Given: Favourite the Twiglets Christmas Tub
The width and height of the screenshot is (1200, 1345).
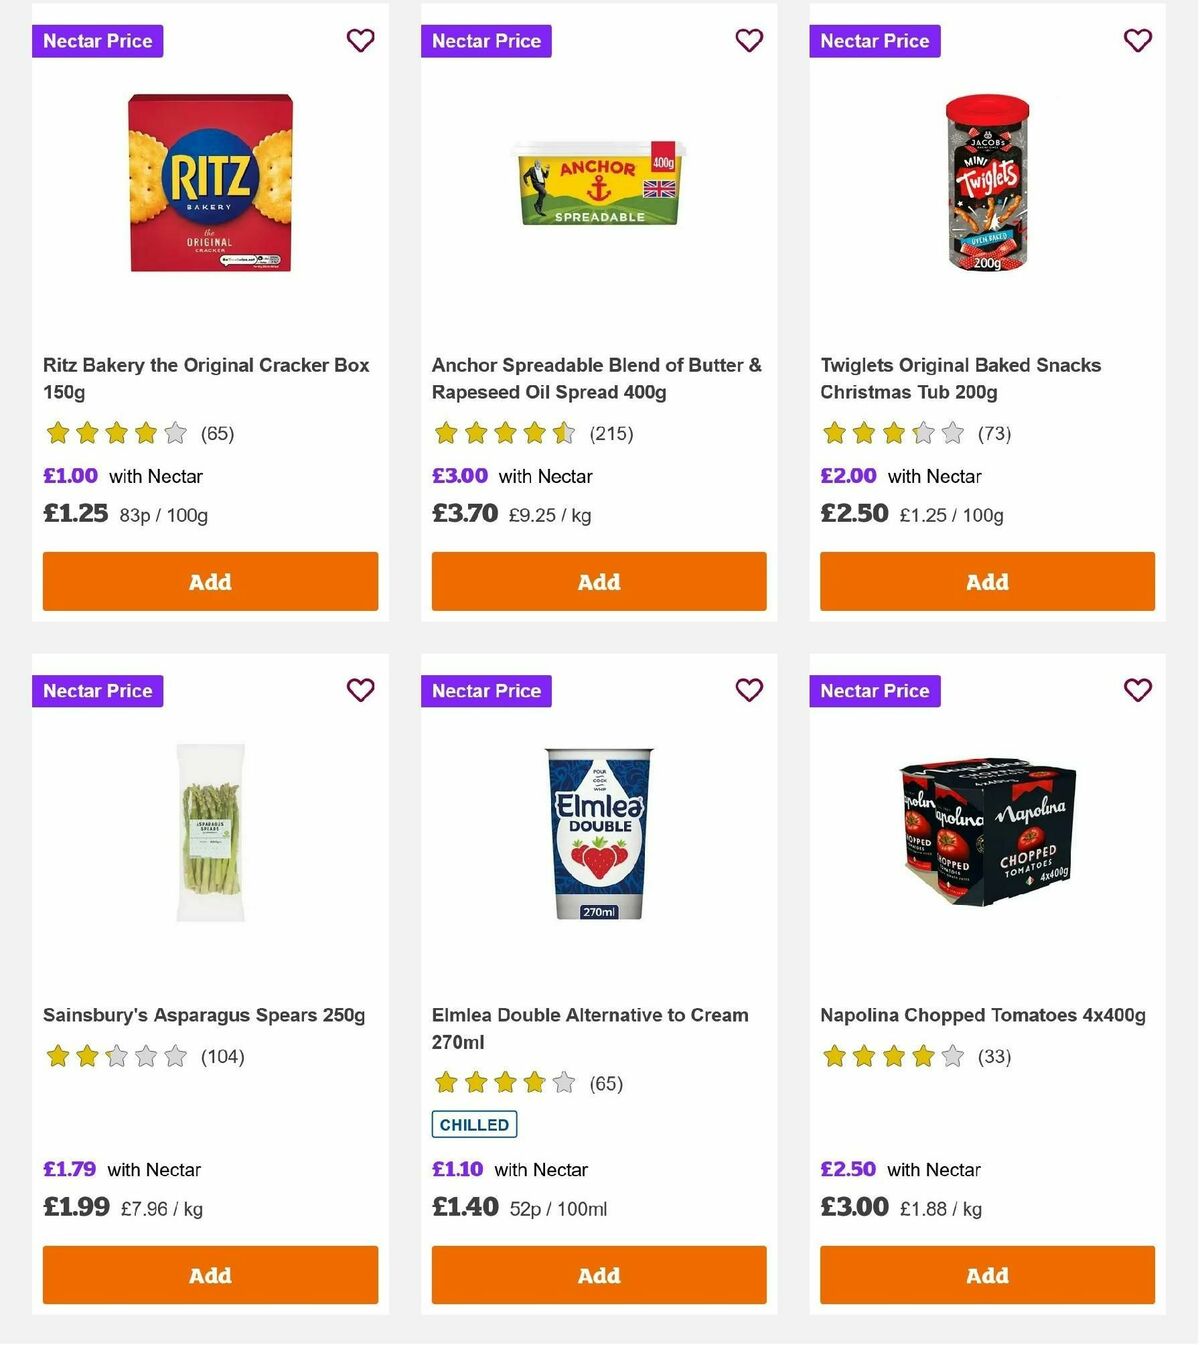Looking at the screenshot, I should [1137, 40].
